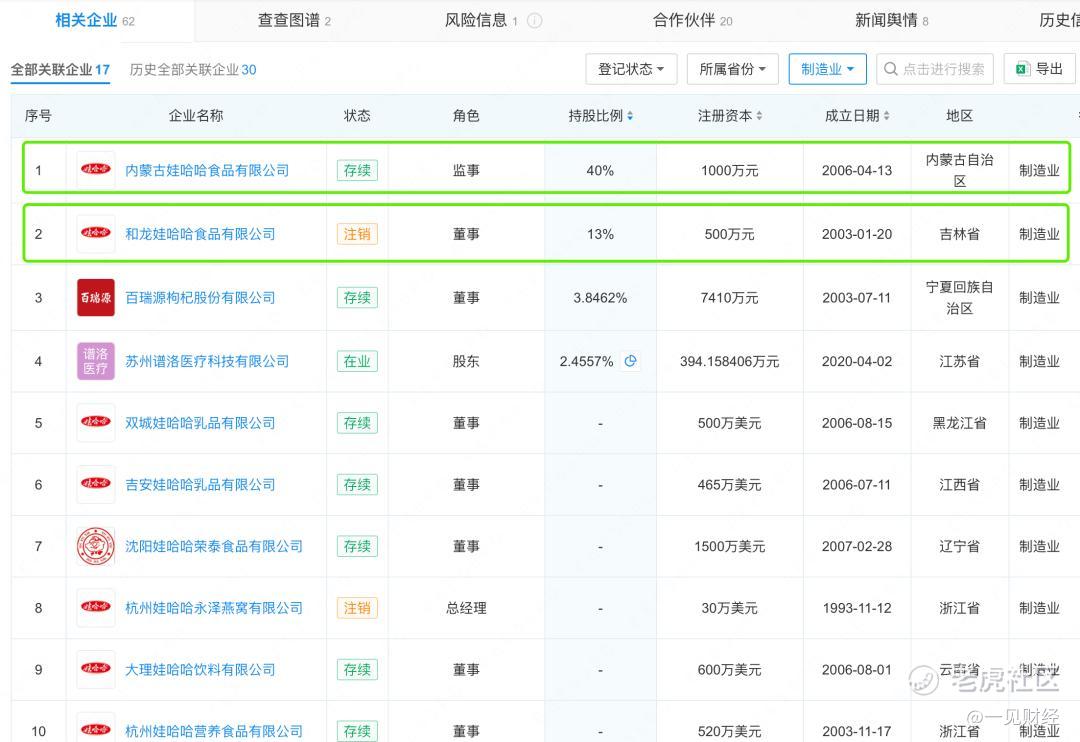Screen dimensions: 1080x742
Task: Click the 大理娃哈哈饮料有限公司 logo
Action: 96,669
